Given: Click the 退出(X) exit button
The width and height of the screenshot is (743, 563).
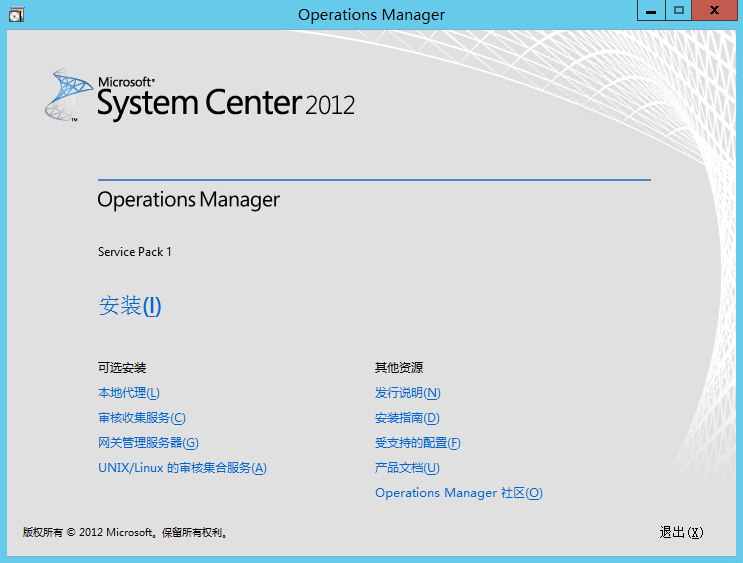Looking at the screenshot, I should 681,532.
